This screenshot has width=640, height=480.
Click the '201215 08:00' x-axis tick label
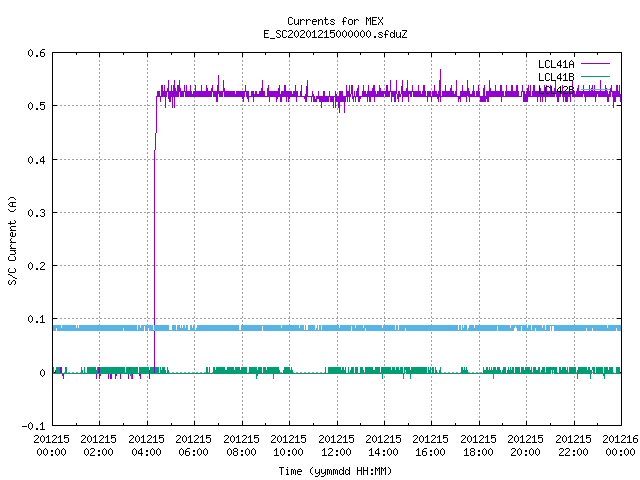coord(241,445)
